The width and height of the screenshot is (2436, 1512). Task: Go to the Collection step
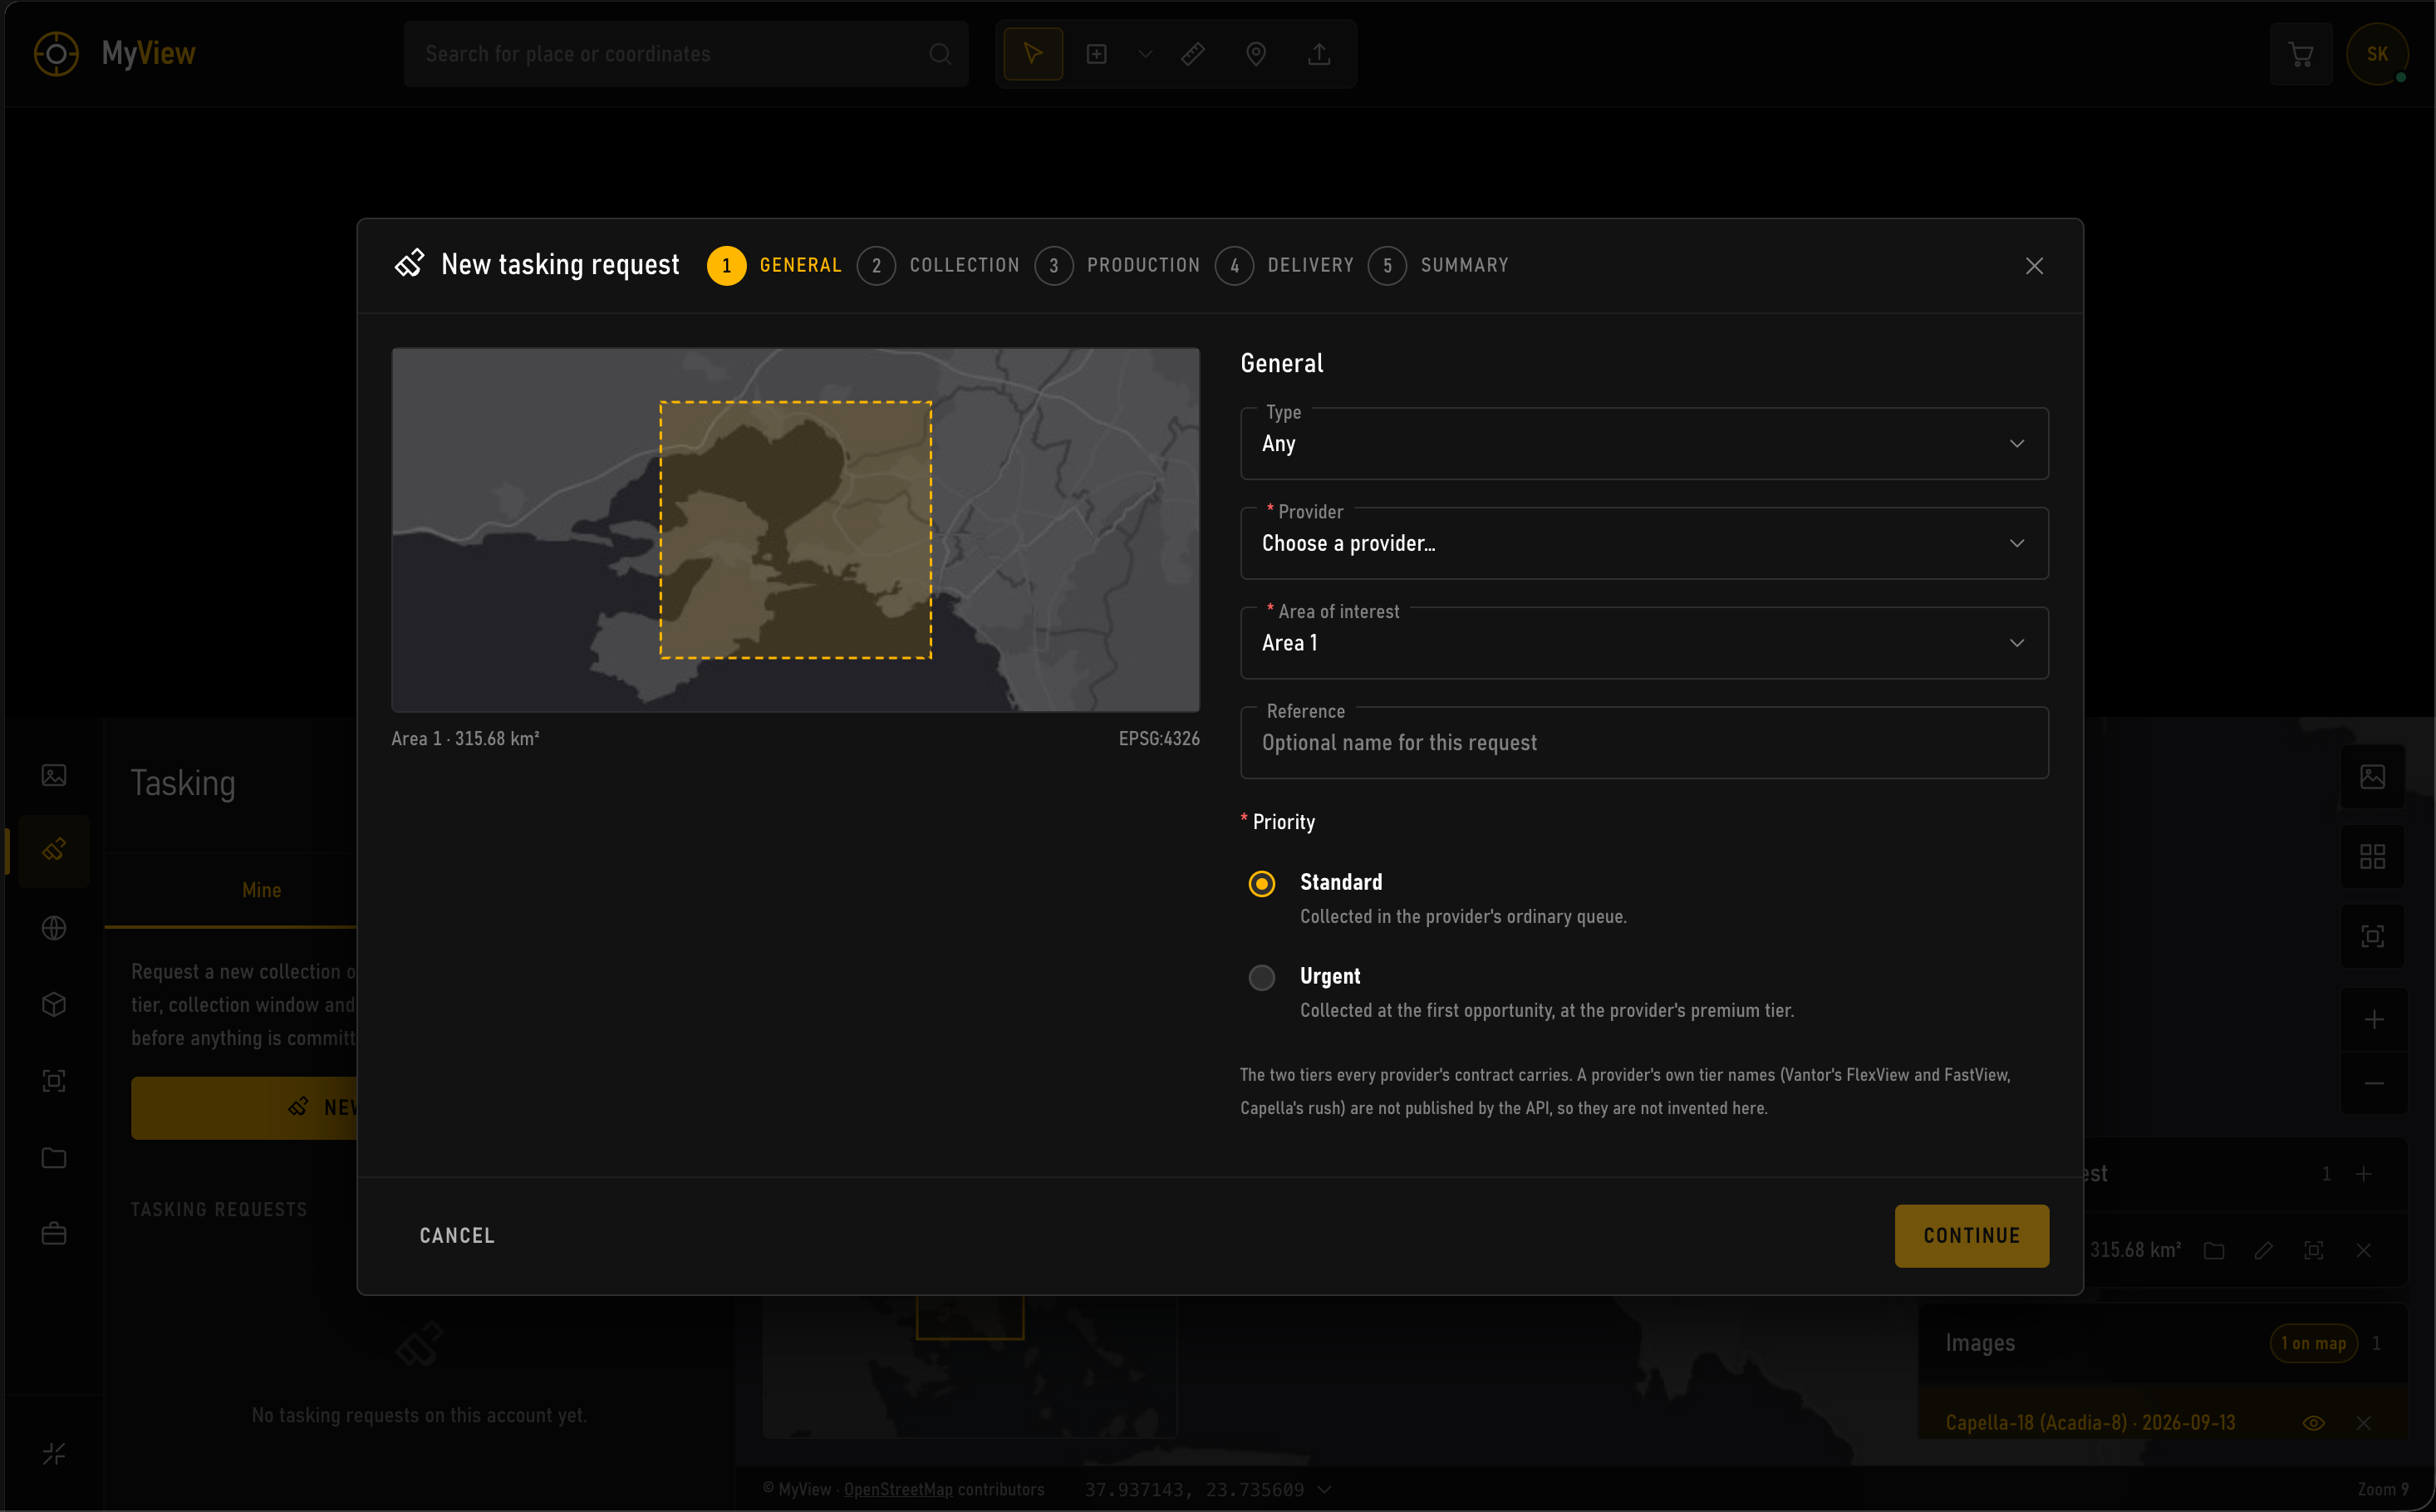pos(938,266)
